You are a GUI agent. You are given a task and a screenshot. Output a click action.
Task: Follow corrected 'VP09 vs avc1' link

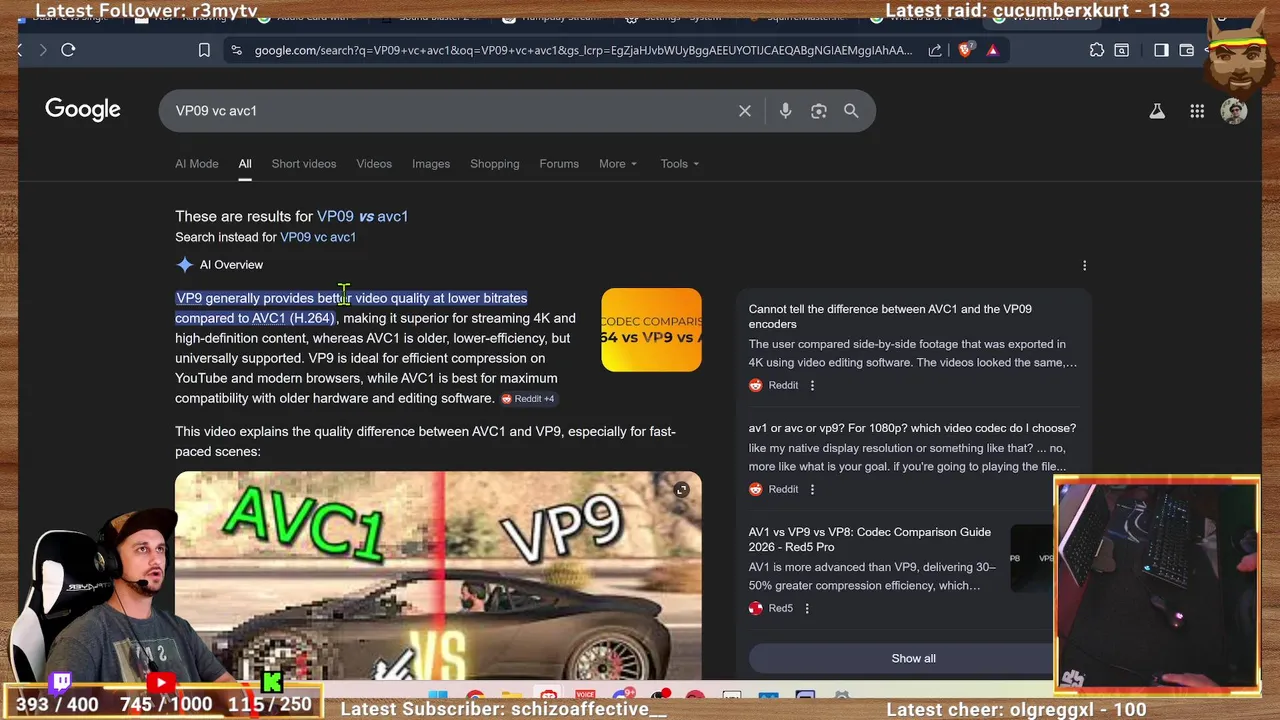362,216
